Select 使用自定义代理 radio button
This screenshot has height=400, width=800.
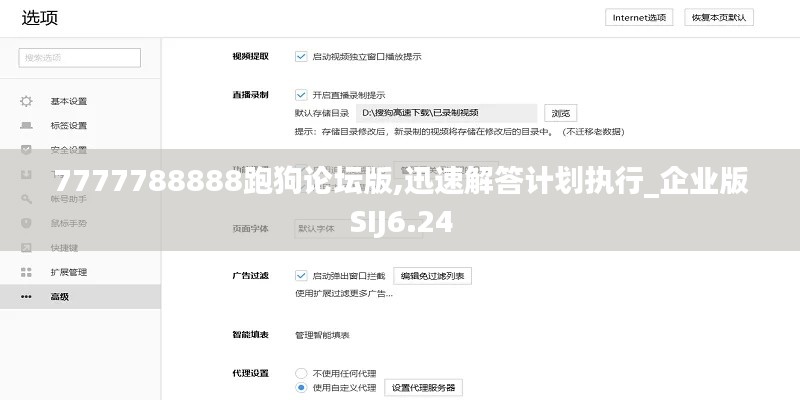click(x=301, y=388)
